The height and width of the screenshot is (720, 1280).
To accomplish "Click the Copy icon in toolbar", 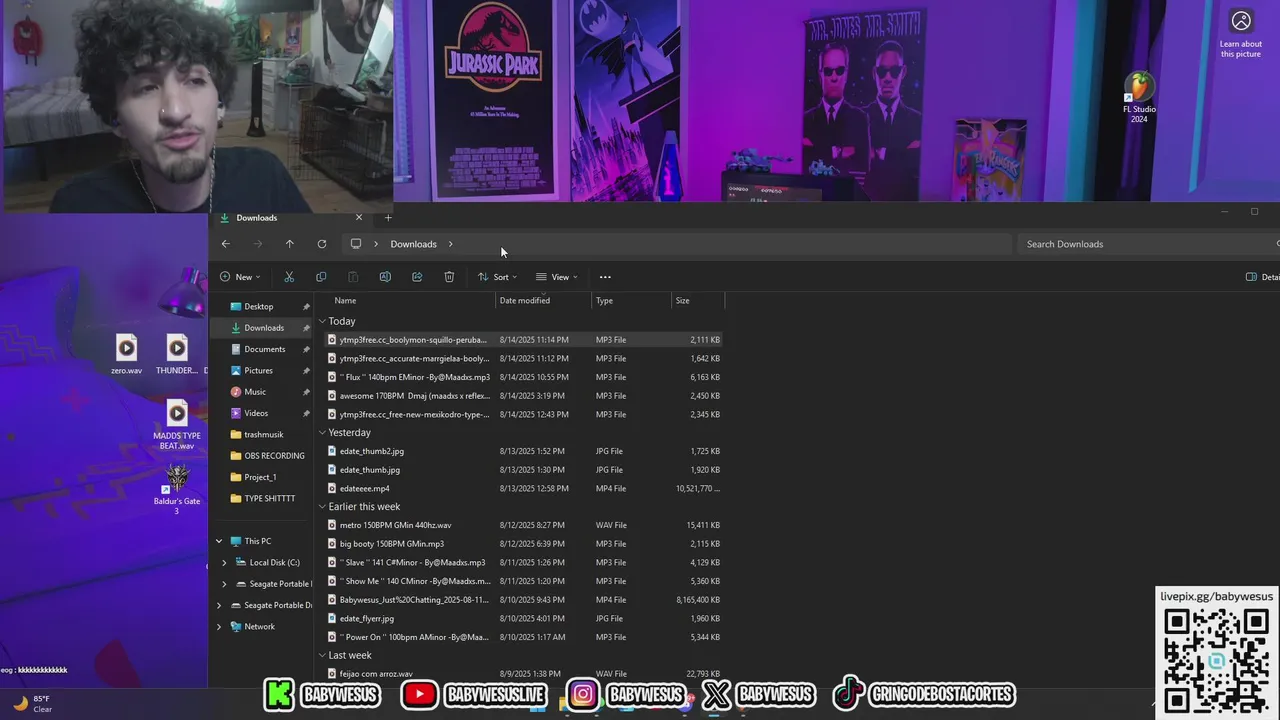I will pos(321,277).
